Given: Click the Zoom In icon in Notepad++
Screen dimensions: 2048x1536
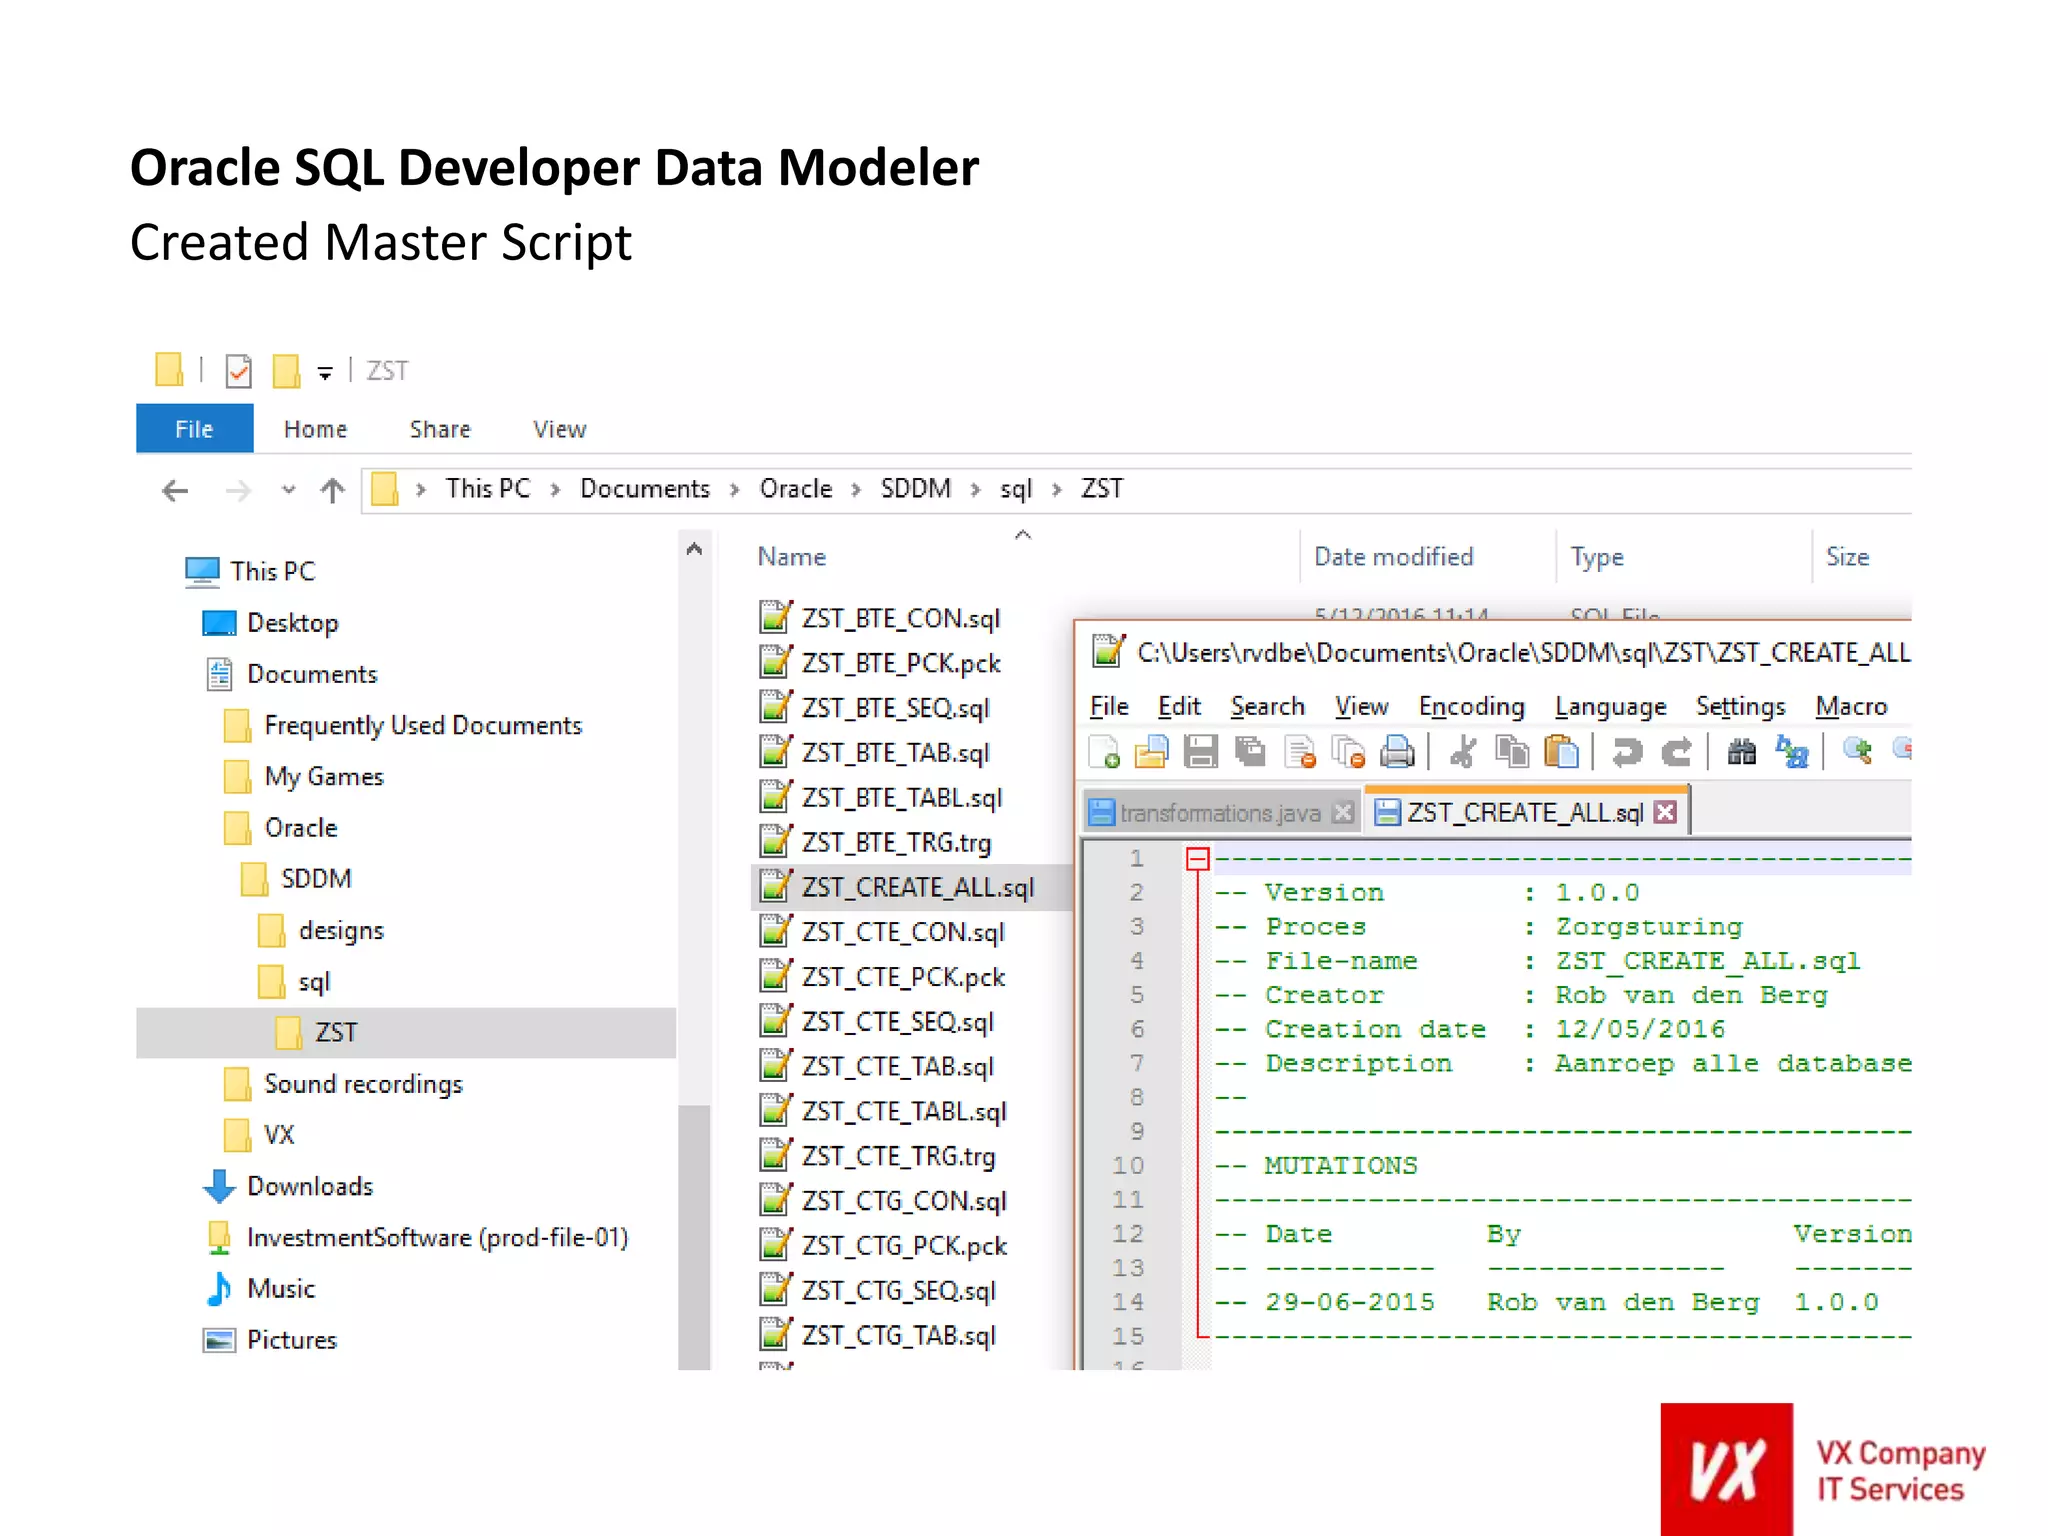Looking at the screenshot, I should [1857, 751].
